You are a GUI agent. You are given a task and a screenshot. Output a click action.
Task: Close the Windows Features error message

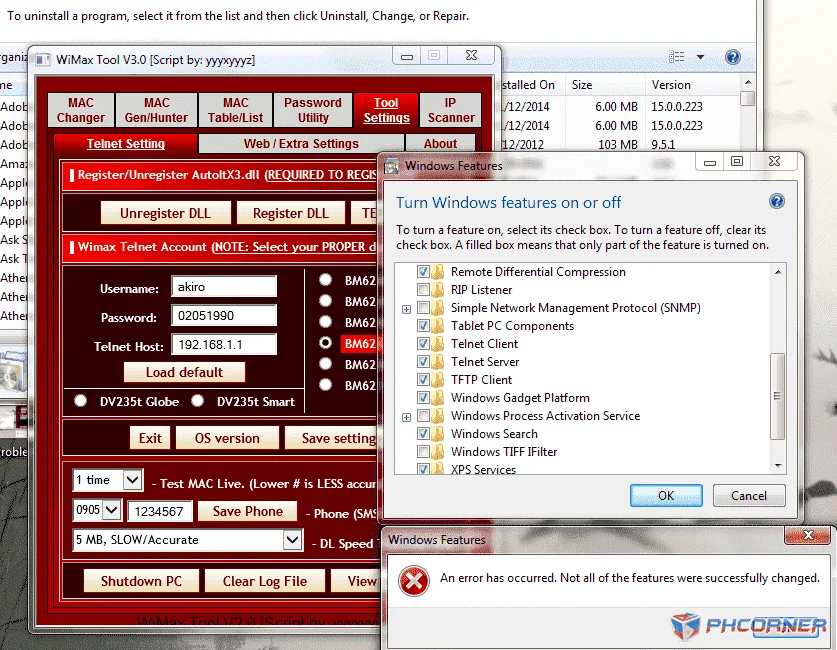(x=808, y=535)
